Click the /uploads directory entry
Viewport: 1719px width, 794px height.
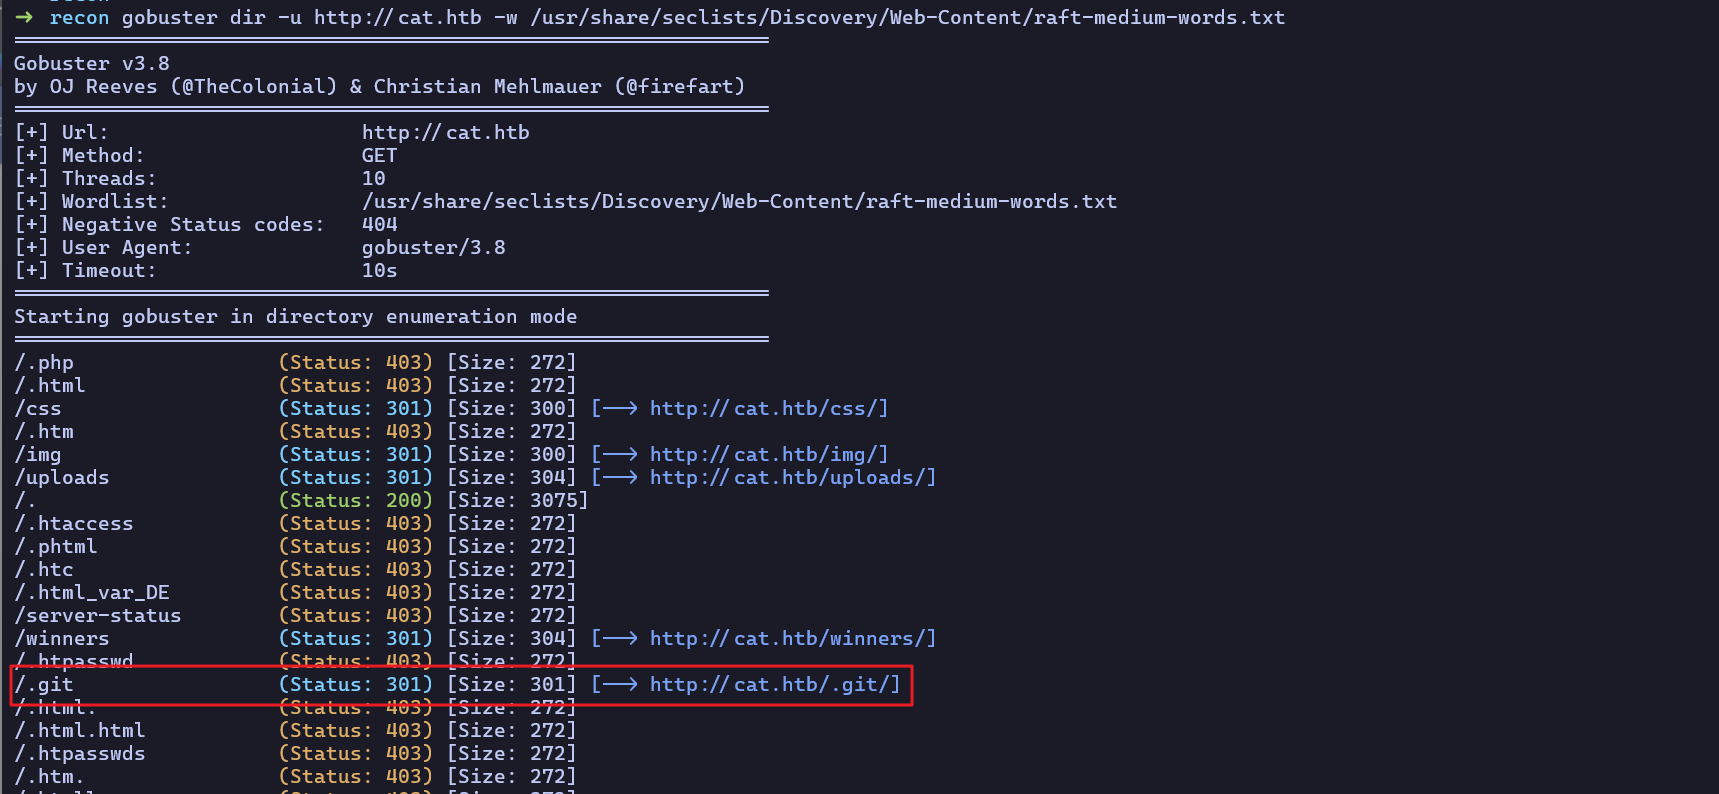click(x=62, y=477)
